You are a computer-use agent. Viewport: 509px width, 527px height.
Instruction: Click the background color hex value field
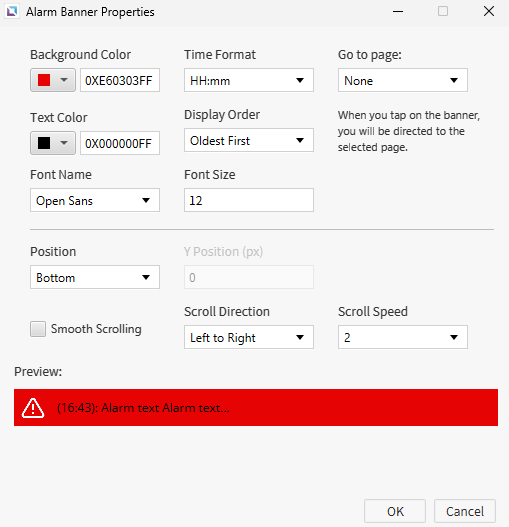[x=120, y=80]
